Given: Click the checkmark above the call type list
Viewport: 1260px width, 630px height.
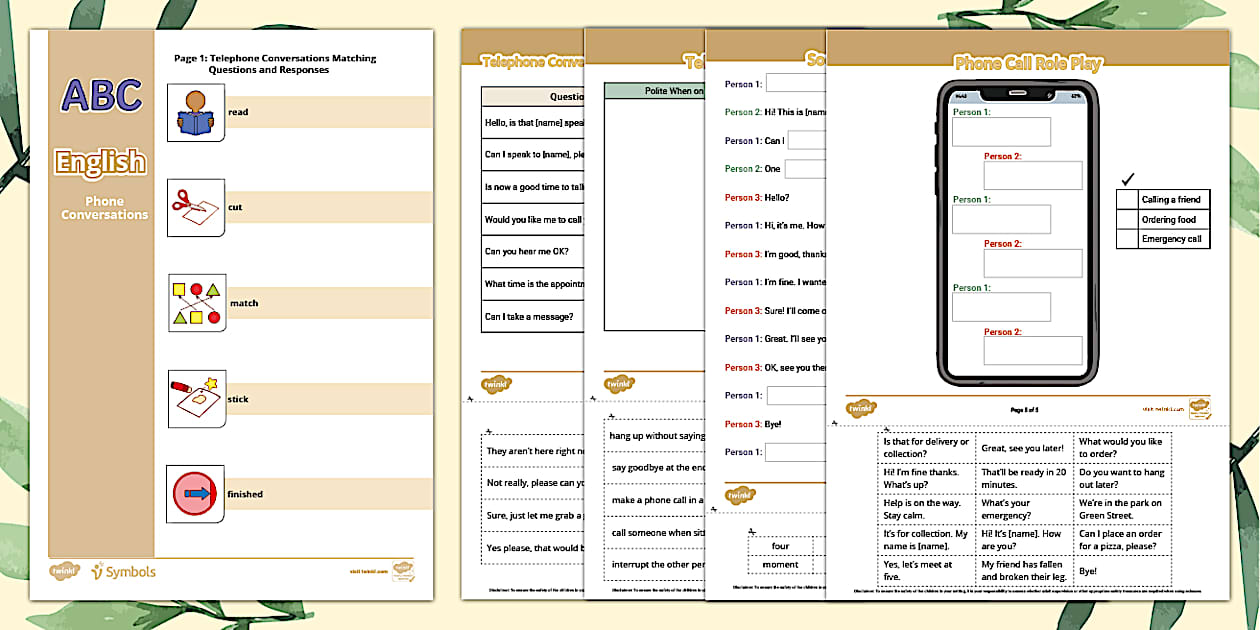Looking at the screenshot, I should pos(1128,180).
